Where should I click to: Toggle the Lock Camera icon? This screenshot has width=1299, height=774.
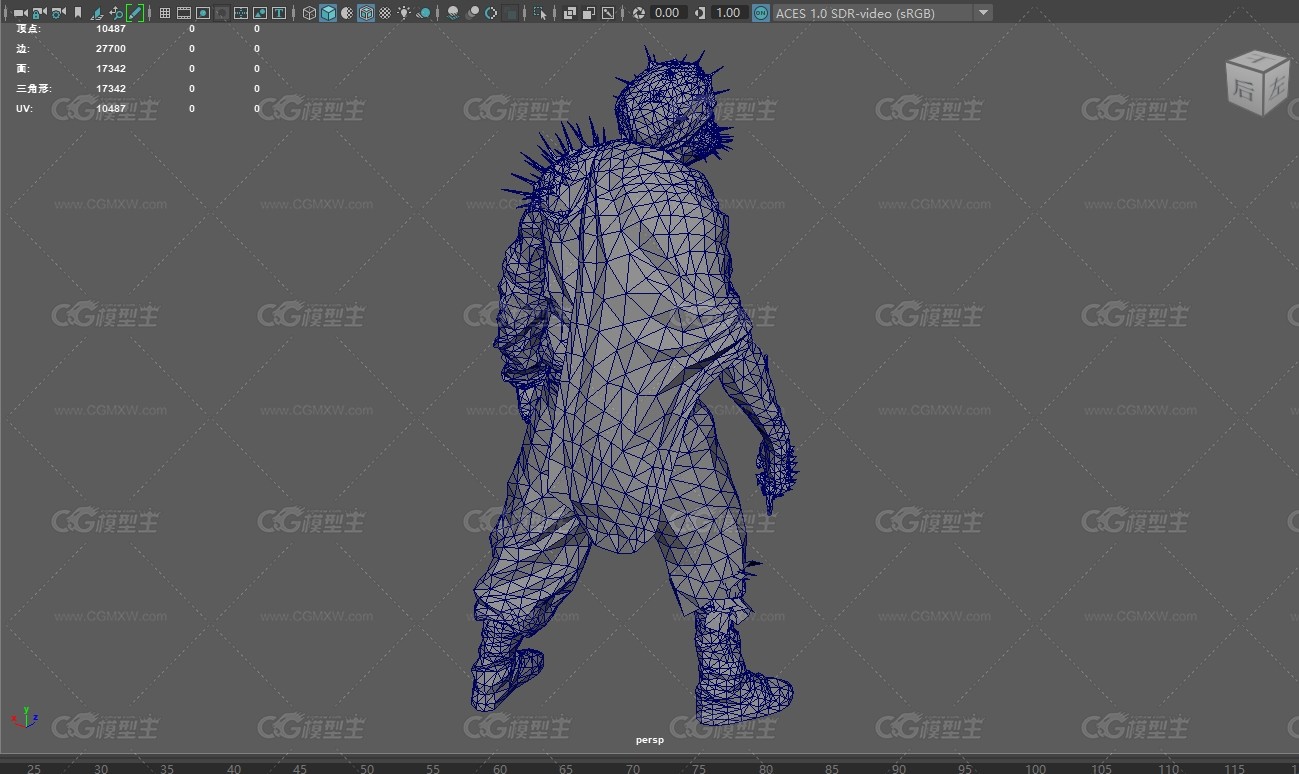tap(39, 13)
